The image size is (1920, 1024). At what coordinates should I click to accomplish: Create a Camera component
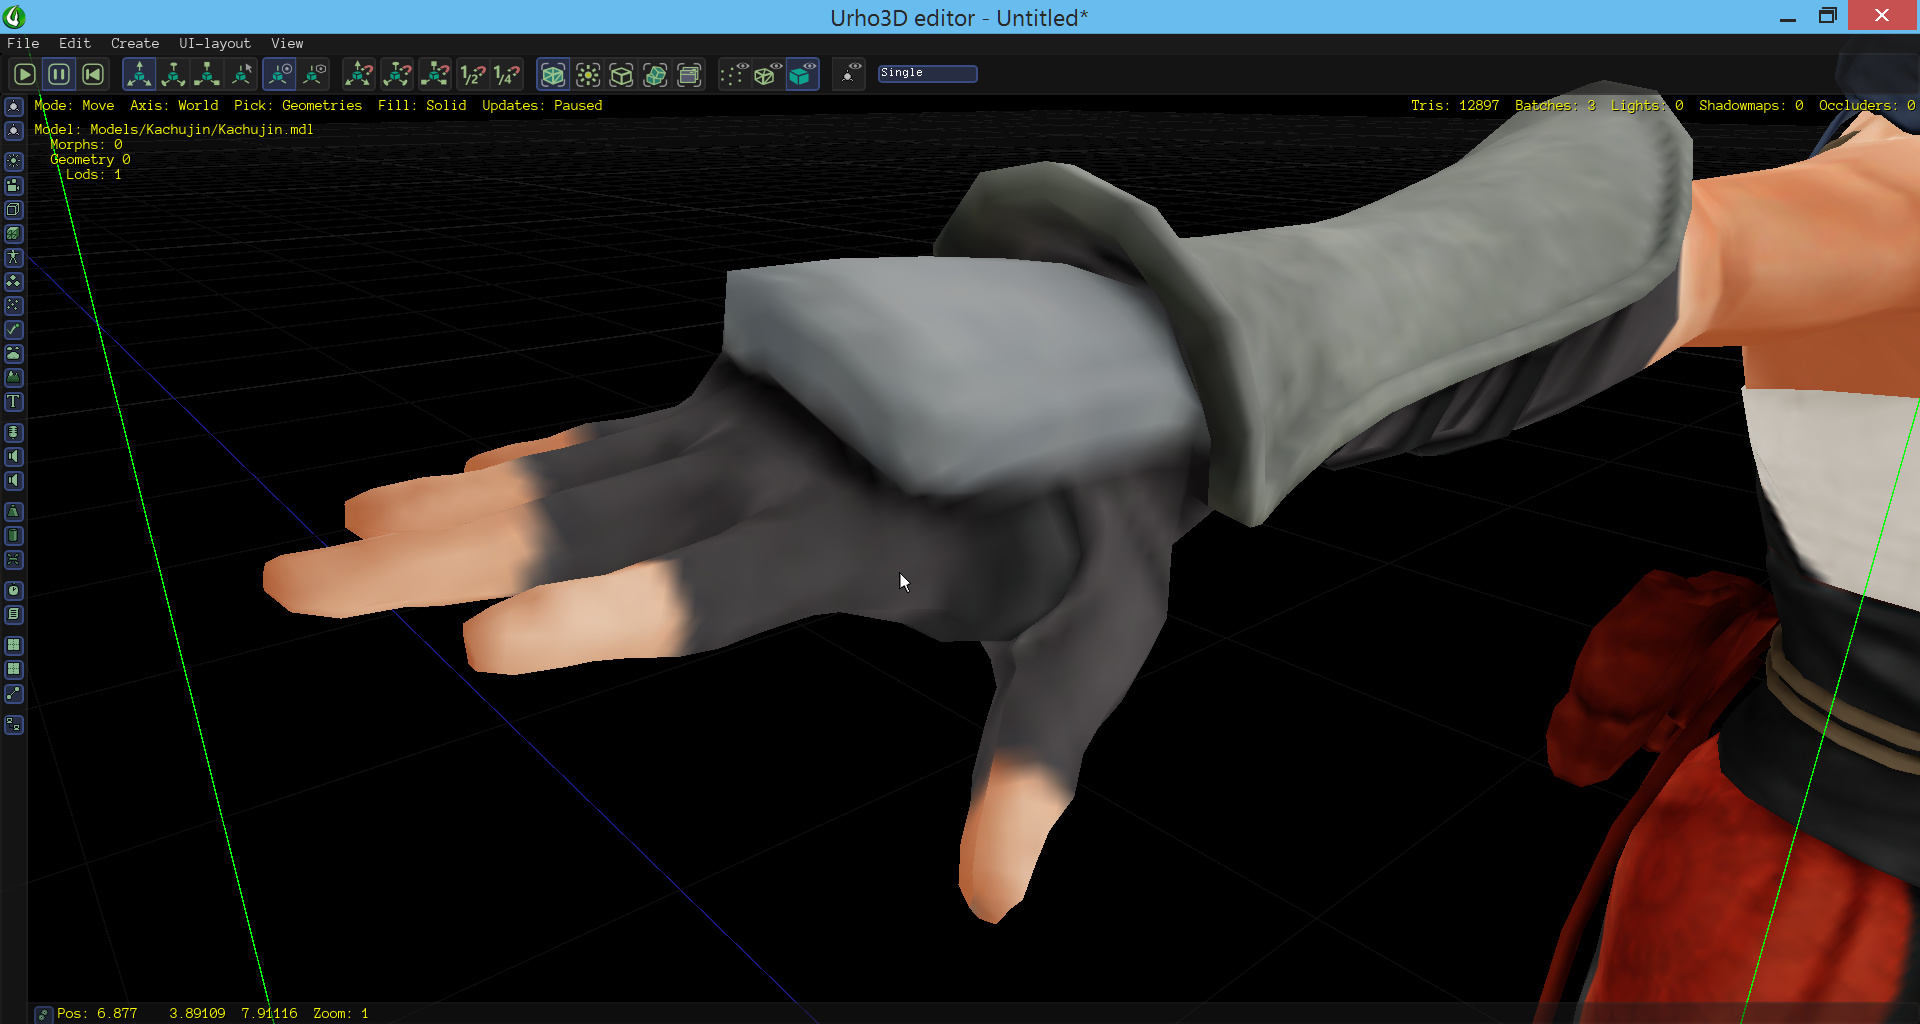coord(14,185)
